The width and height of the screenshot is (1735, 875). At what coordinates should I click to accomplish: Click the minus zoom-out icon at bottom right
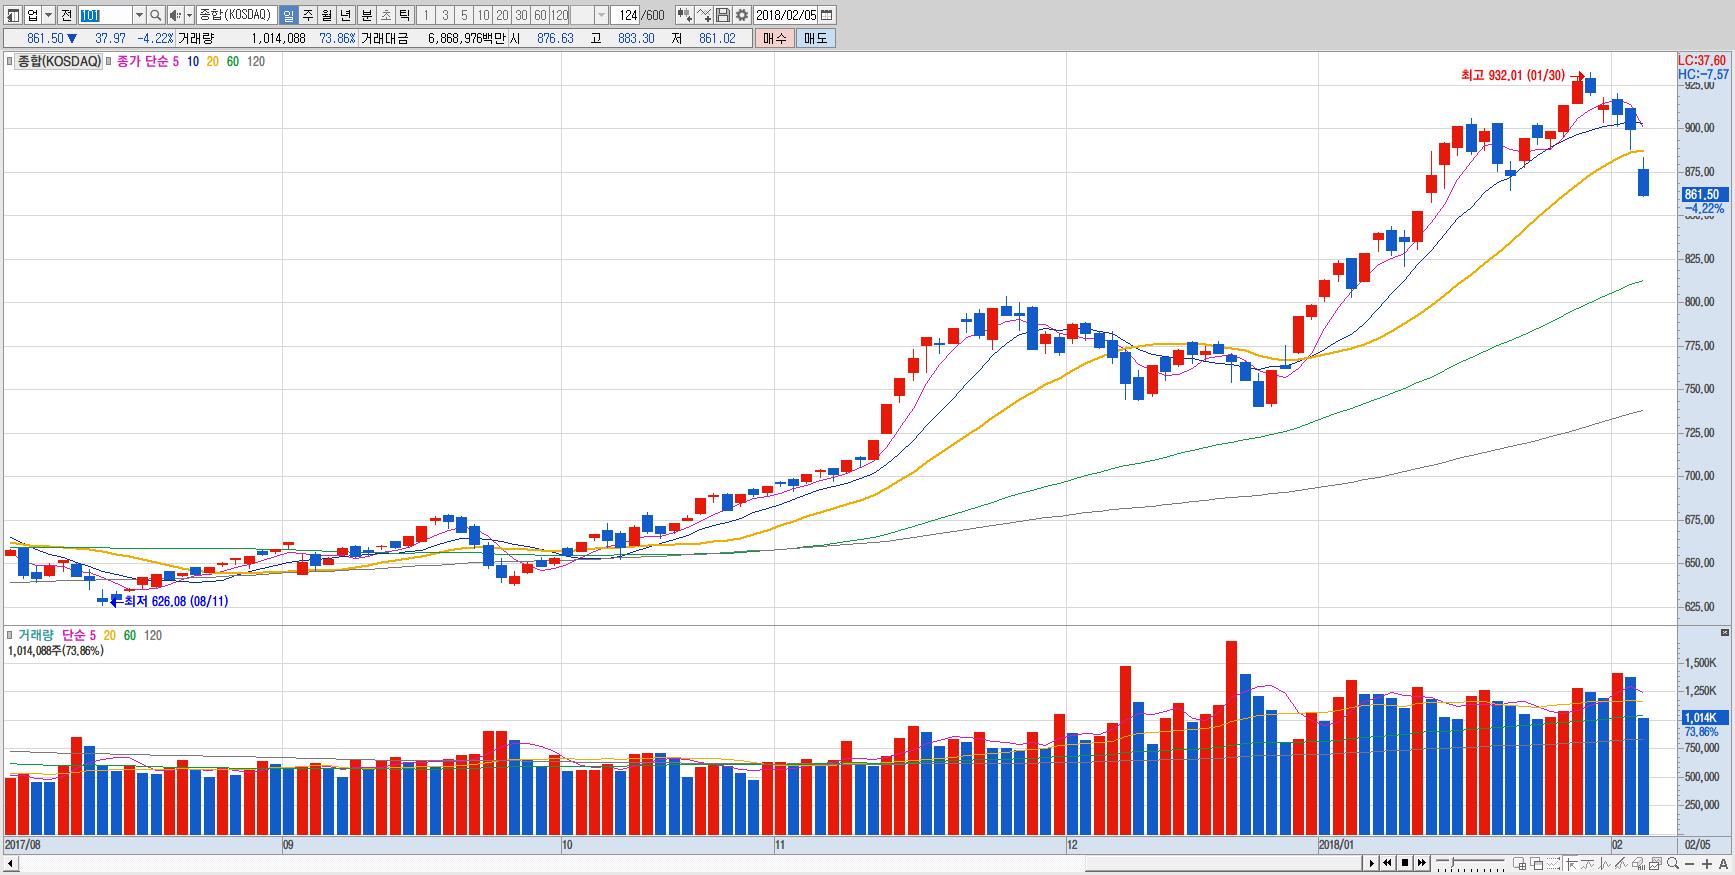(1690, 863)
